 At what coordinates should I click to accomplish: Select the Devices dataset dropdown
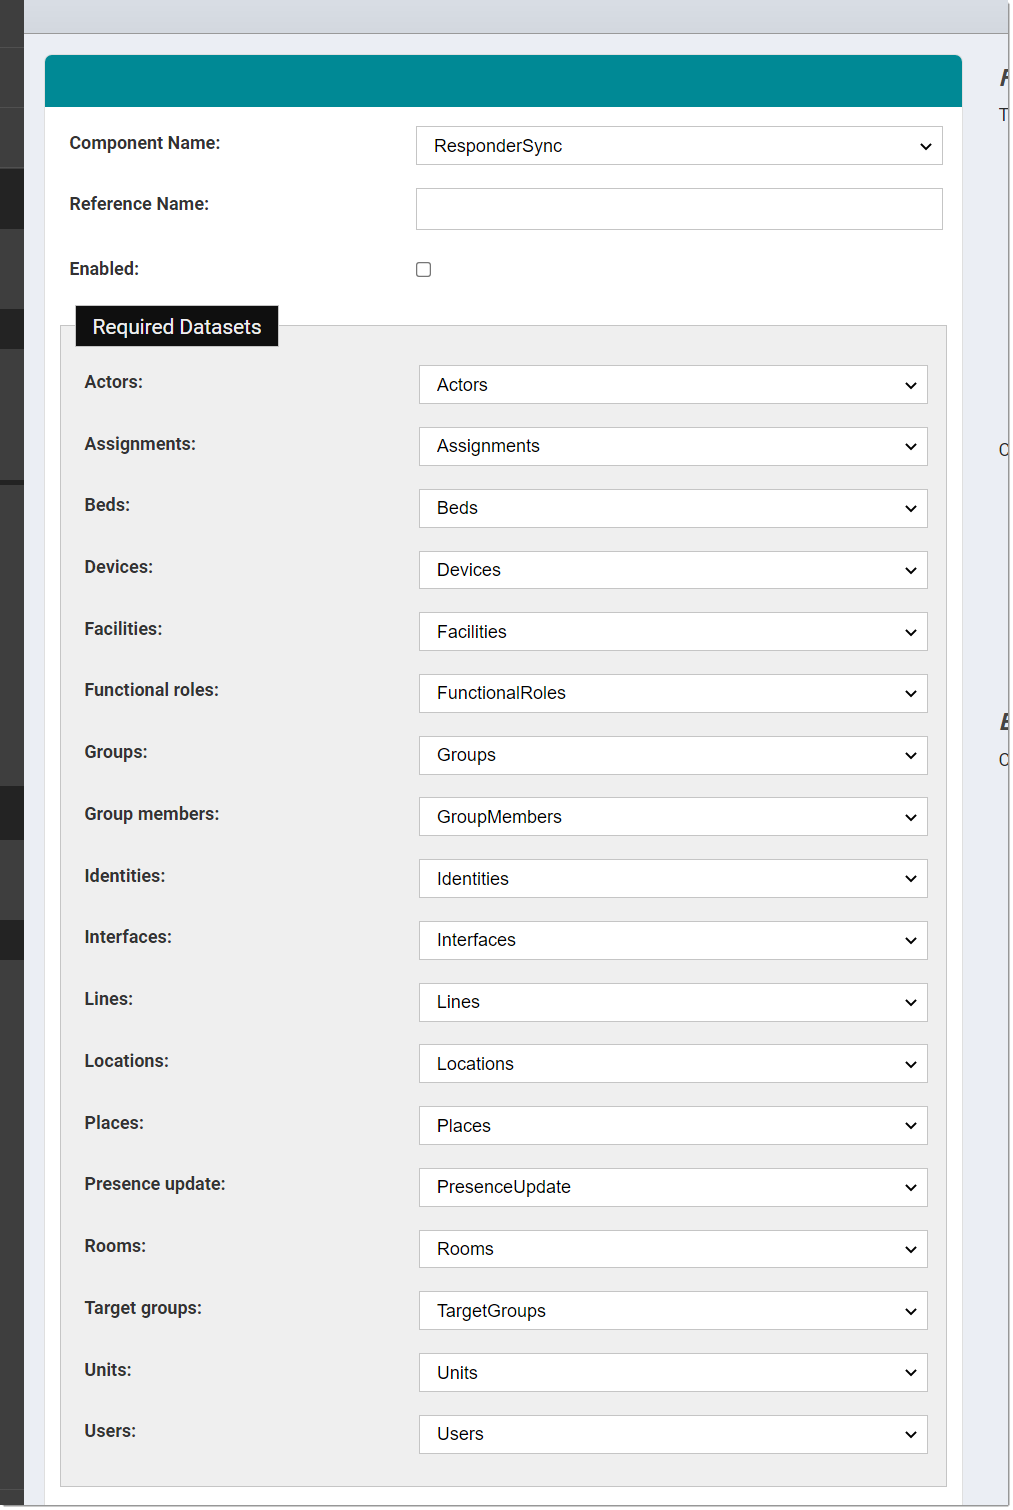(672, 570)
